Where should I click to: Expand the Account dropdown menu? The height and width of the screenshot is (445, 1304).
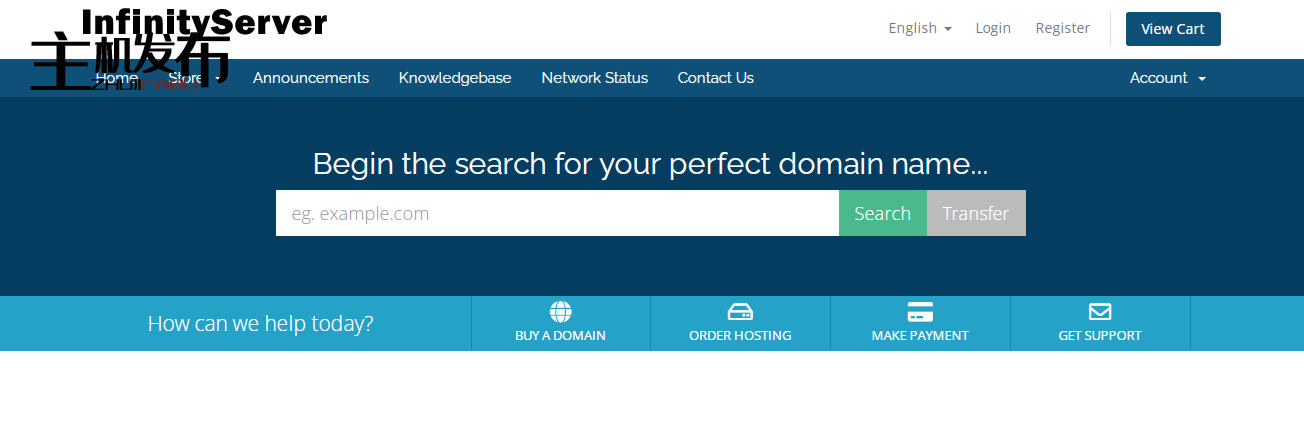point(1167,78)
